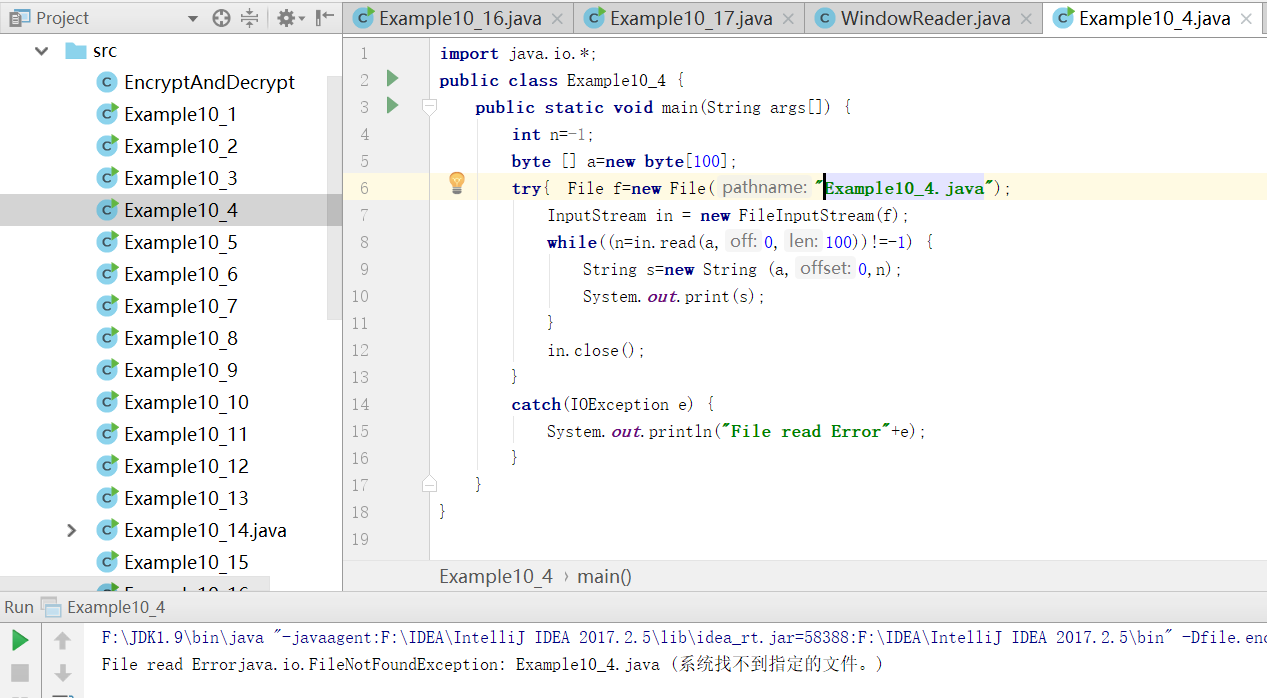This screenshot has height=698, width=1267.
Task: Open EncryptAndDecrypt in project tree
Action: 209,83
